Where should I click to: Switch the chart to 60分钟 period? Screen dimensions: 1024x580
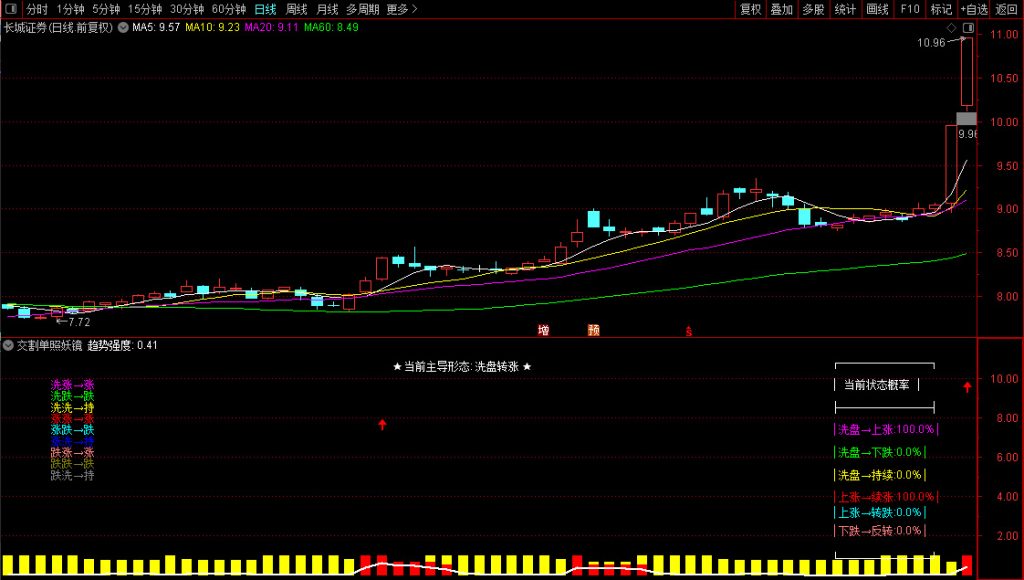pos(229,9)
